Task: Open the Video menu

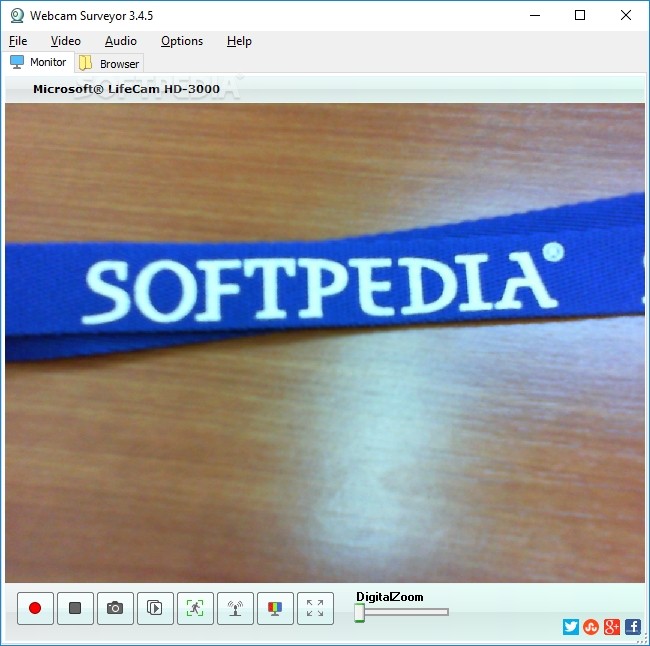Action: (x=65, y=41)
